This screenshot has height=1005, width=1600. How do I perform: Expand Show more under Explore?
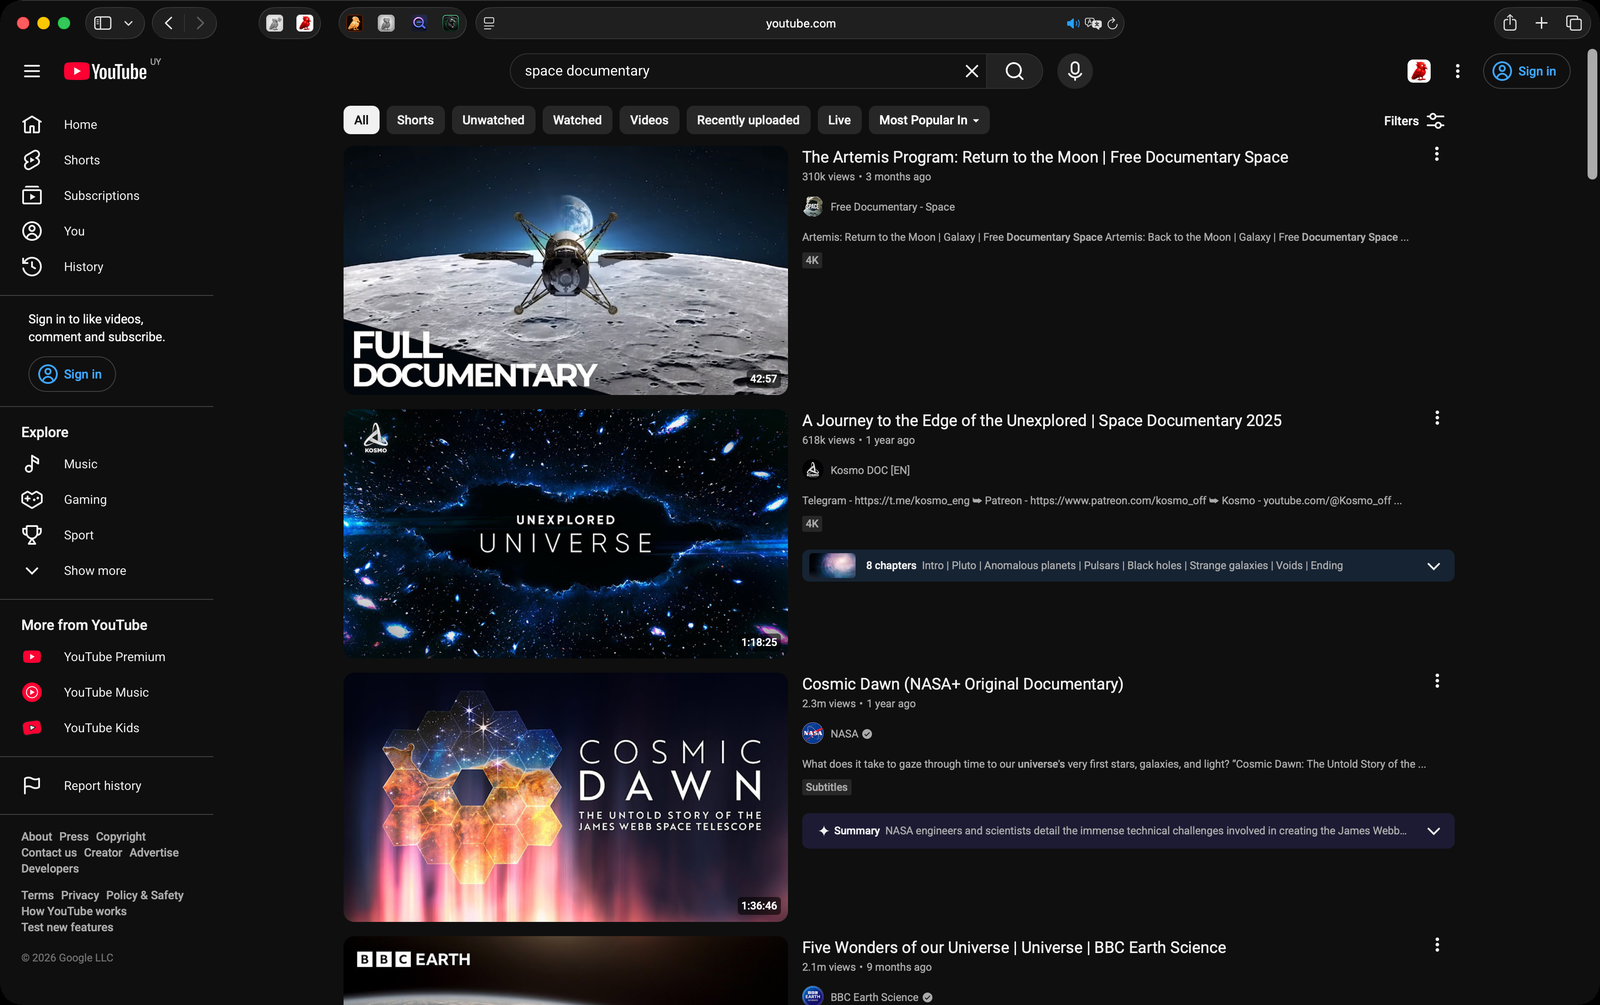[107, 571]
